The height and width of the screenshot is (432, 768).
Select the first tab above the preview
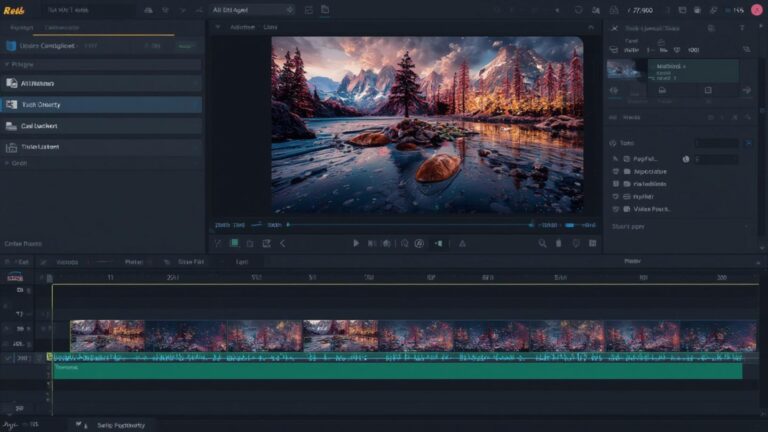(x=242, y=27)
